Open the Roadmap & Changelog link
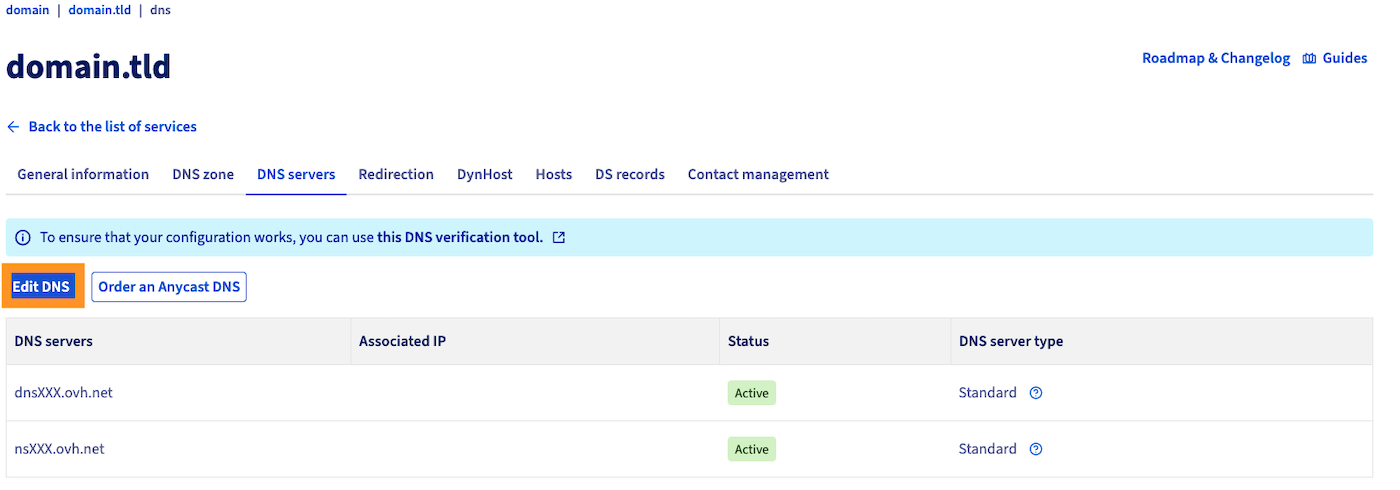The height and width of the screenshot is (490, 1400). (1216, 59)
